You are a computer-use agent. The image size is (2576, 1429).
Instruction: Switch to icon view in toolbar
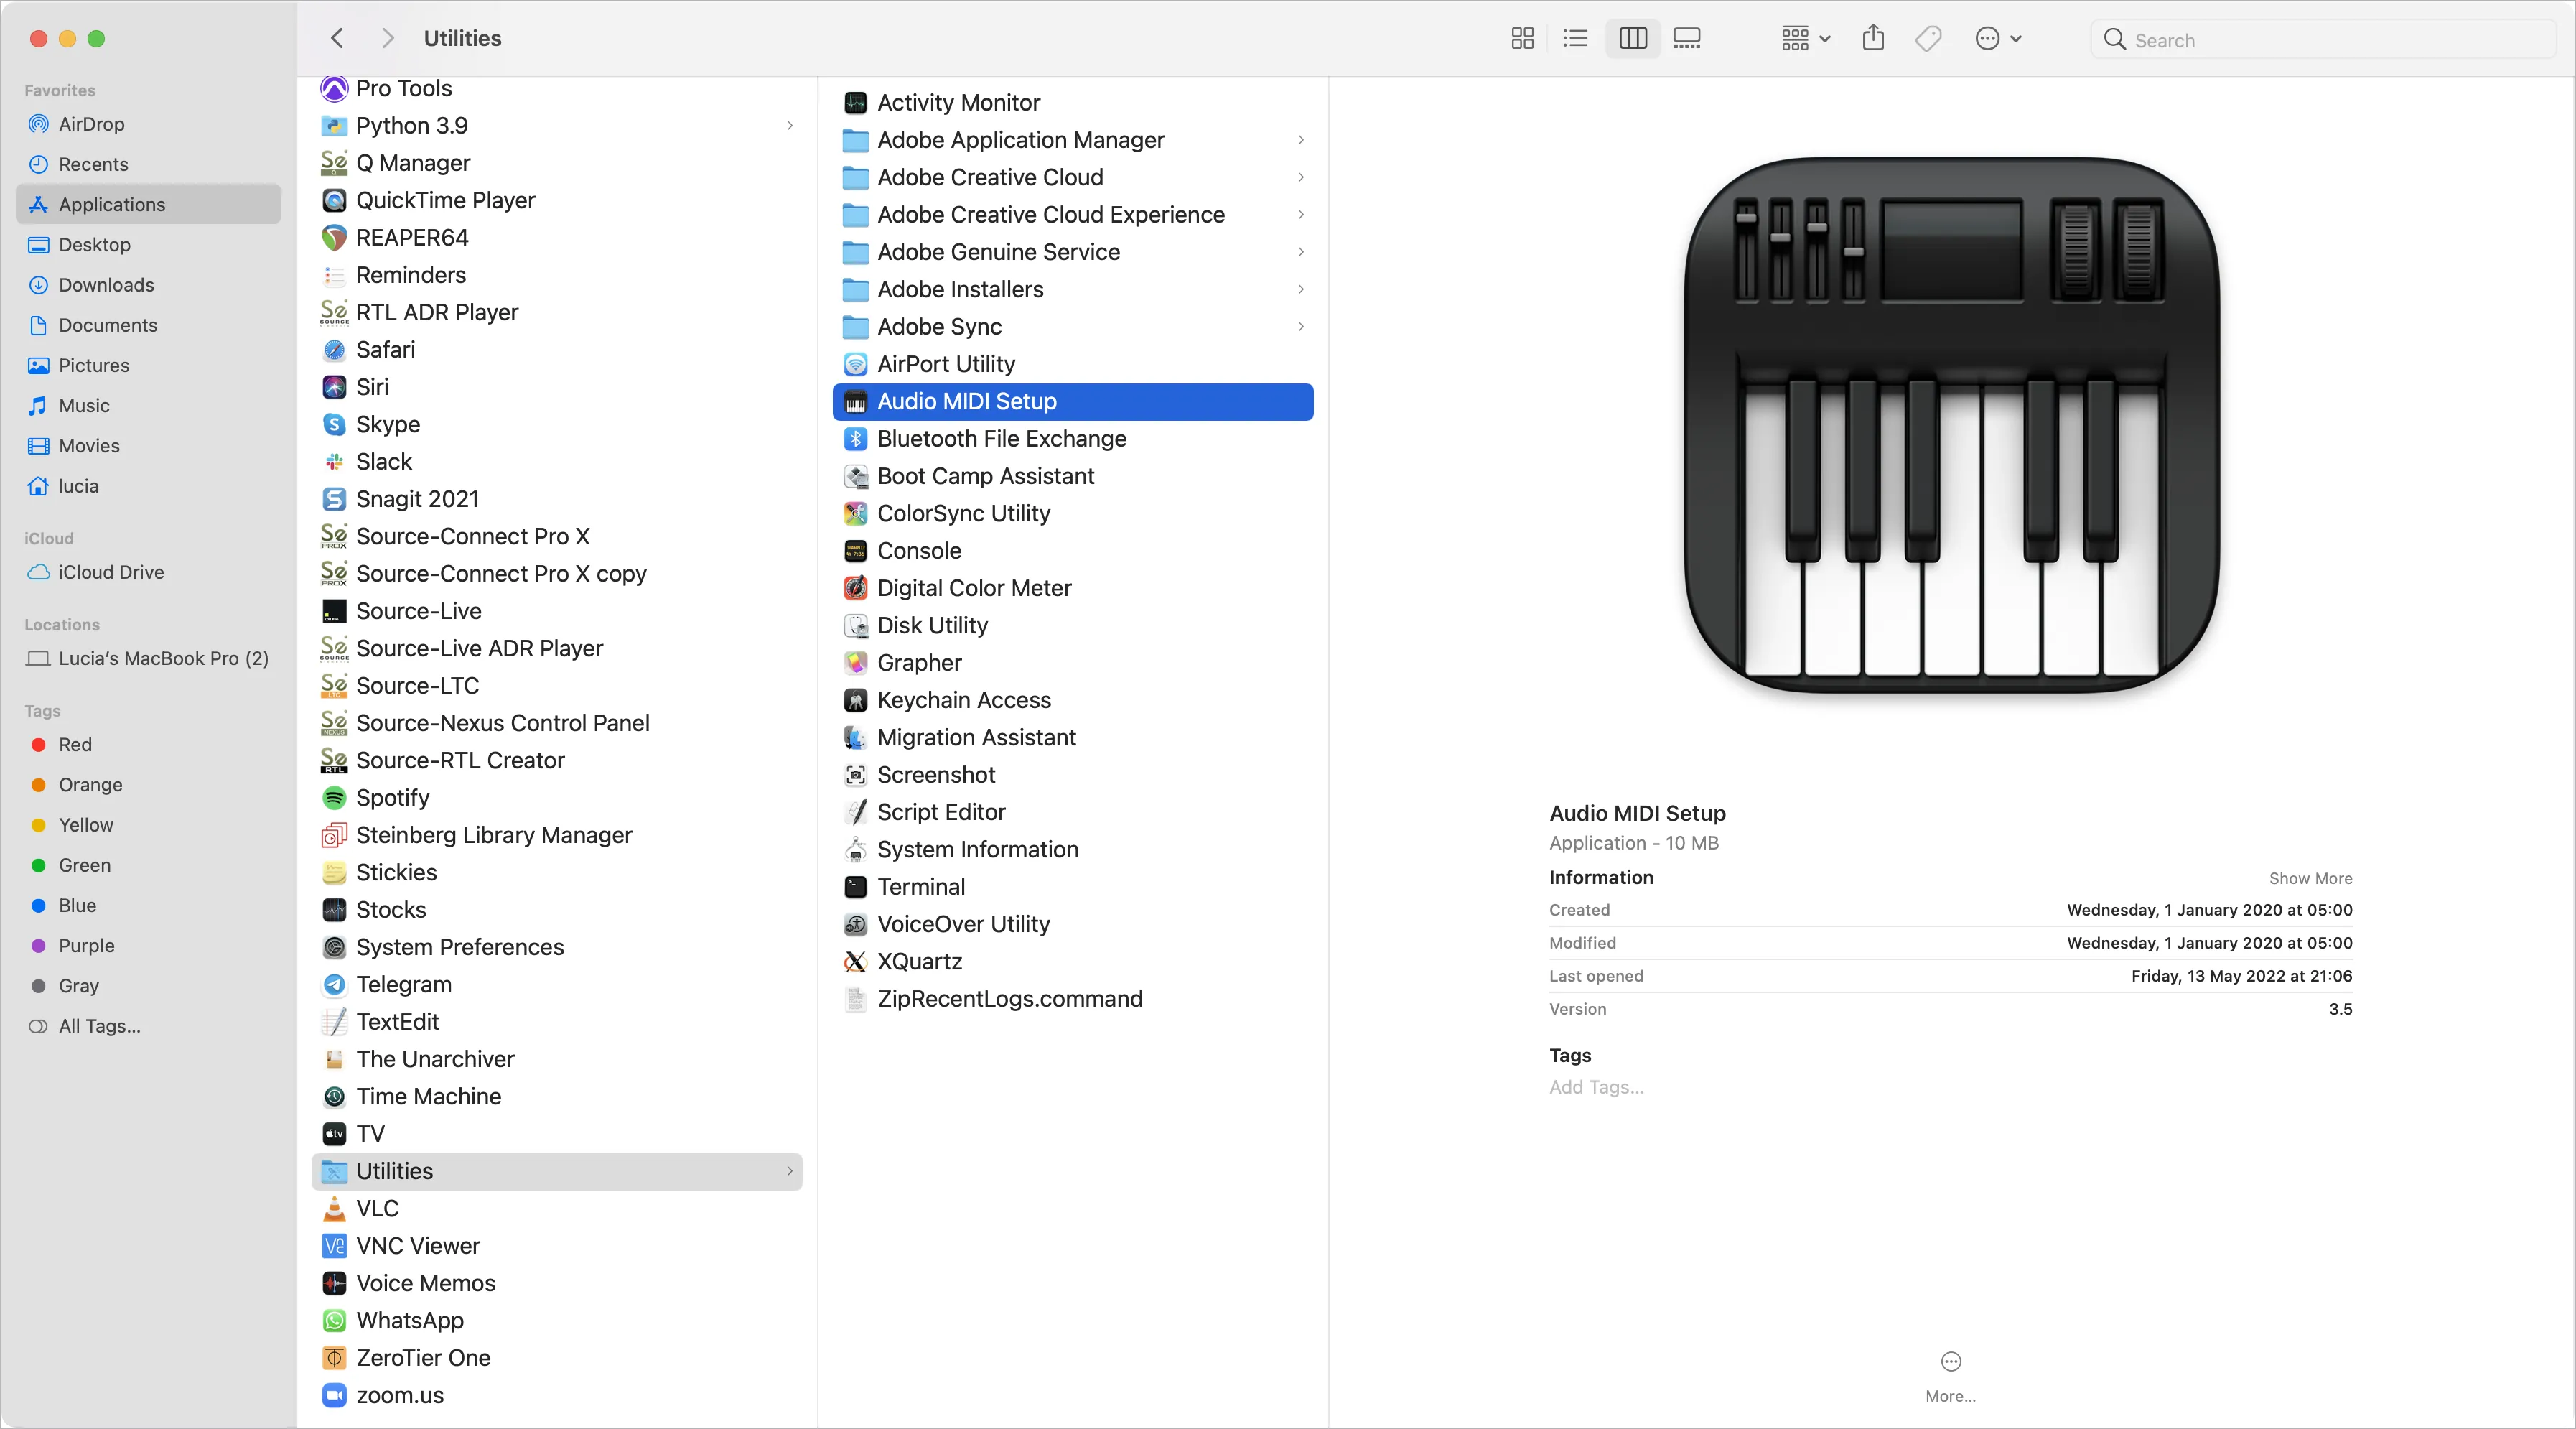pyautogui.click(x=1522, y=38)
